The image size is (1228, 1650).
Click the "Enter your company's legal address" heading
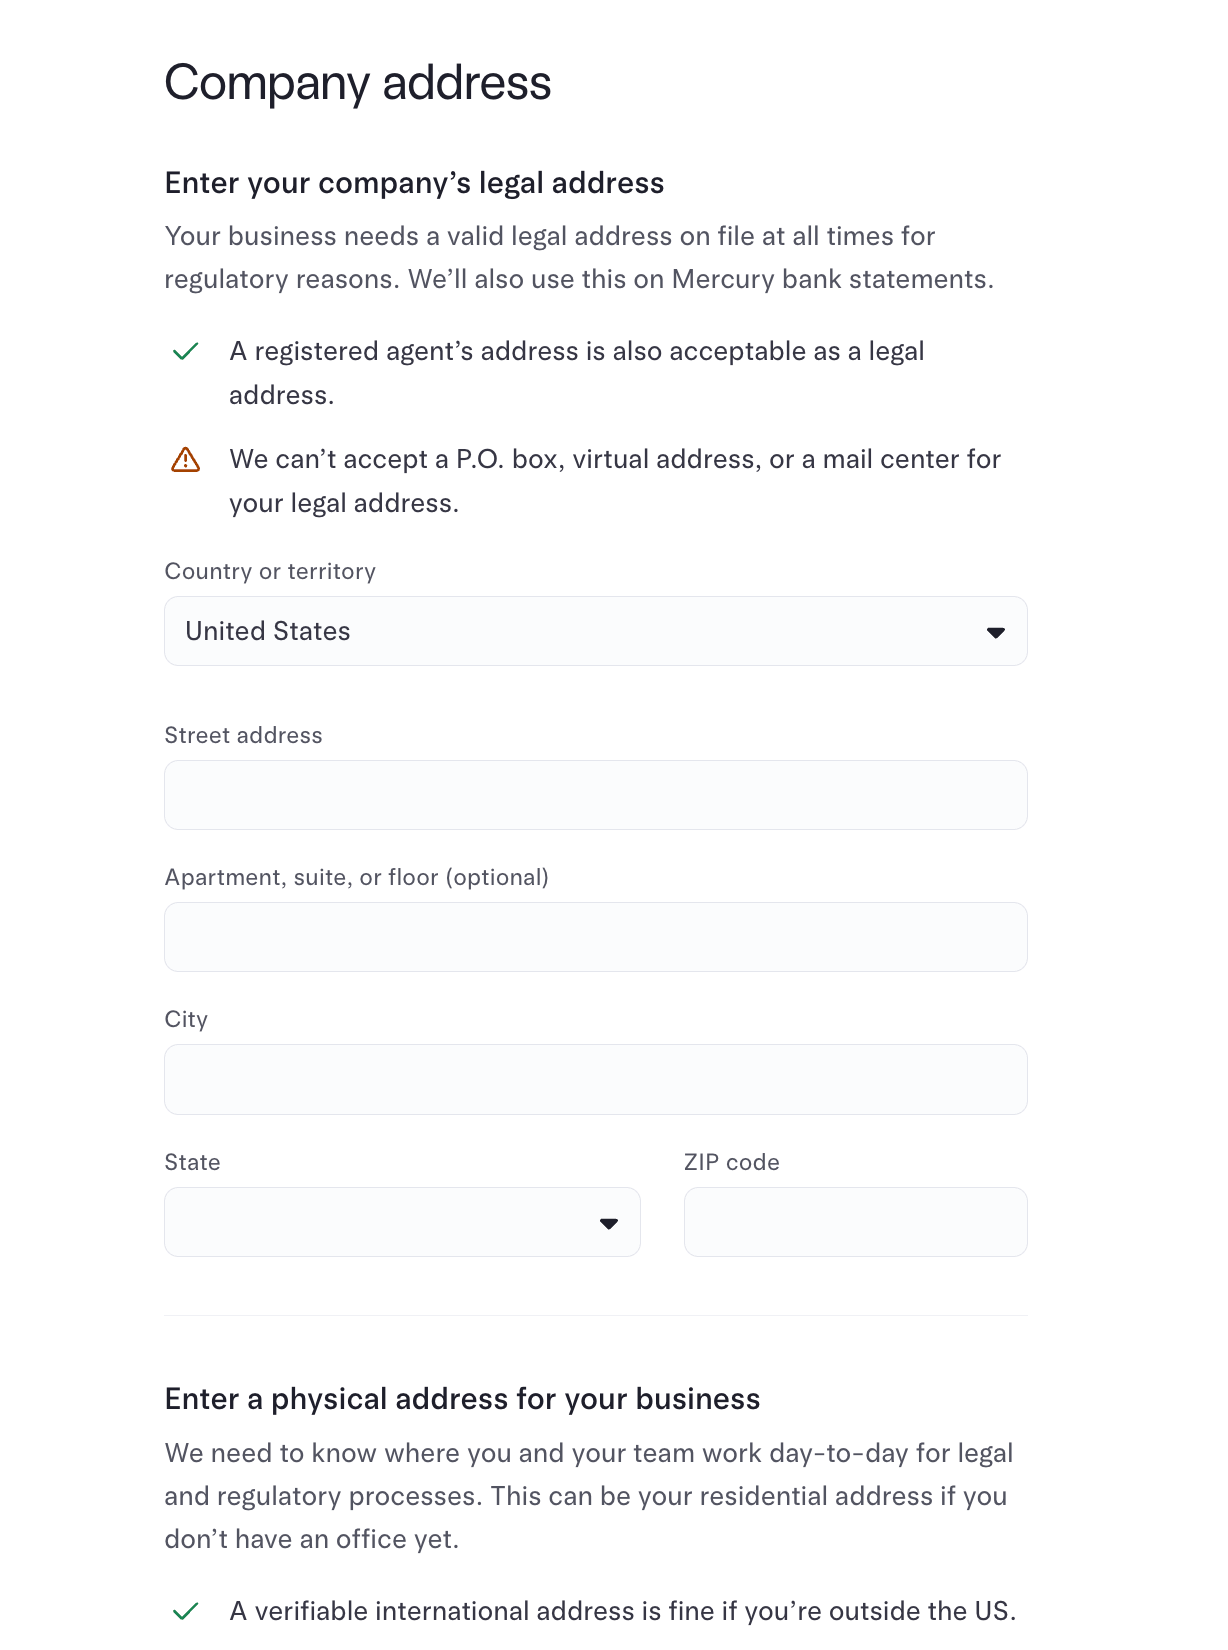coord(414,183)
